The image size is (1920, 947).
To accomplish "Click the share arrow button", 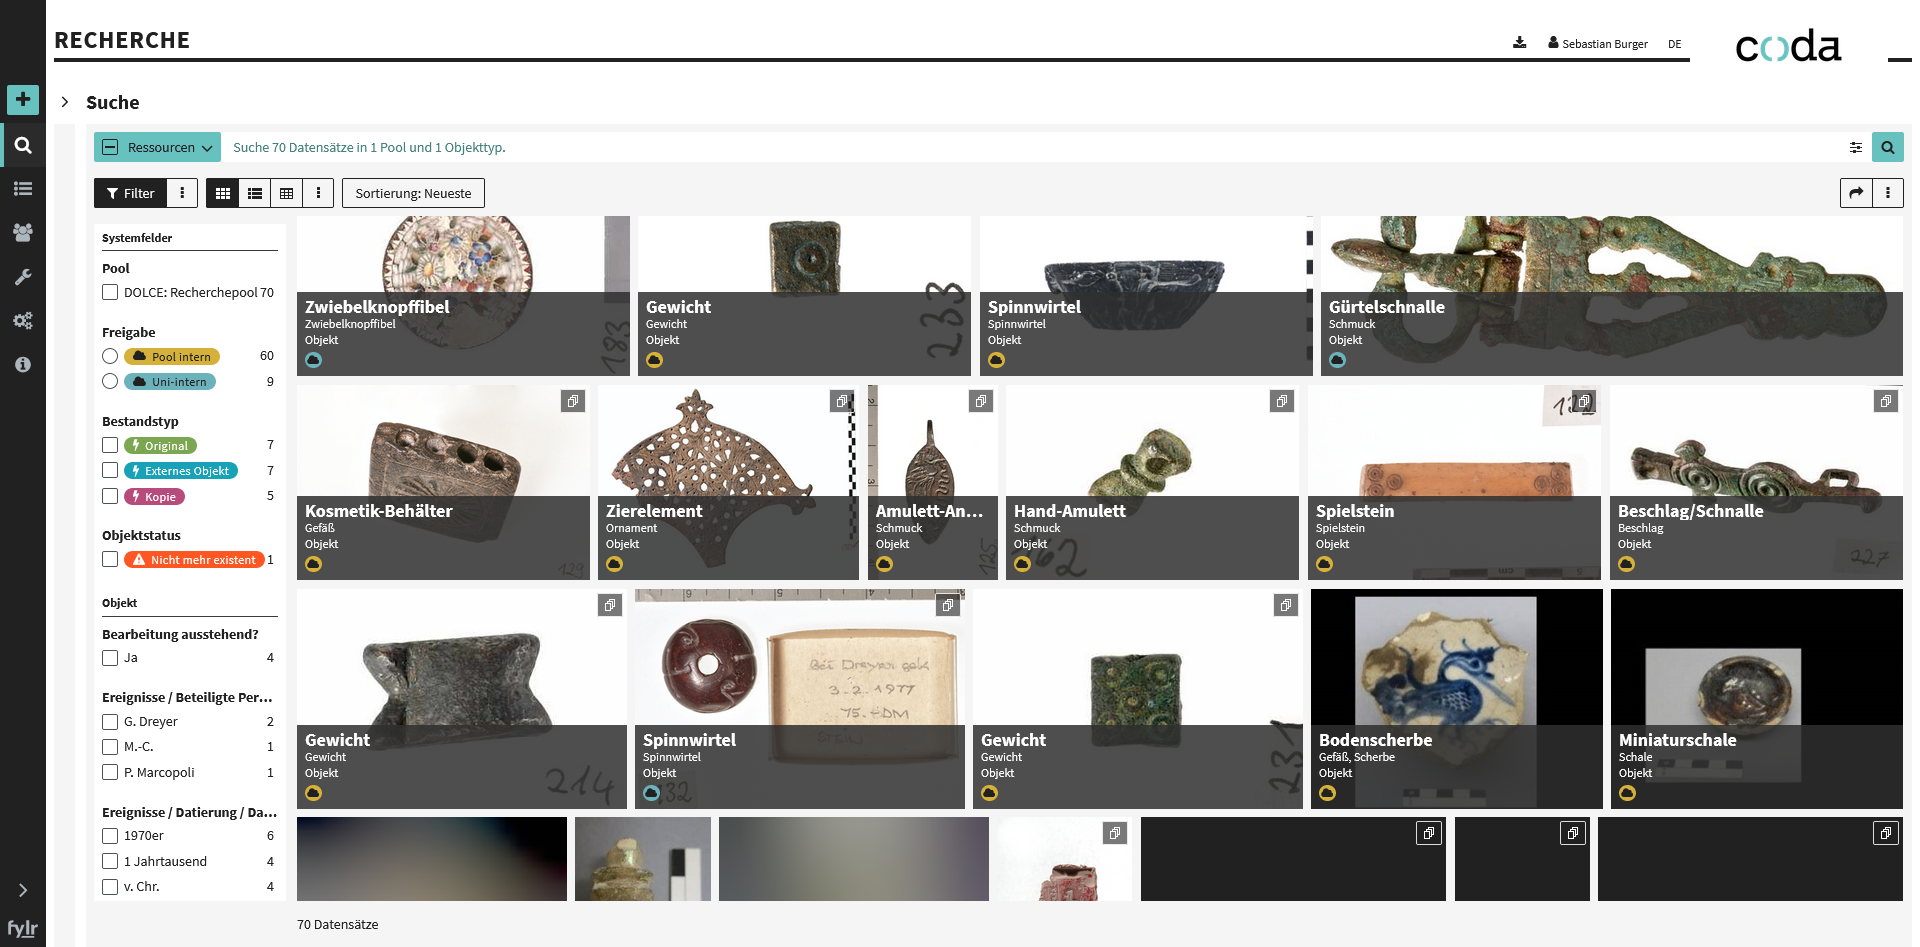I will click(1856, 193).
